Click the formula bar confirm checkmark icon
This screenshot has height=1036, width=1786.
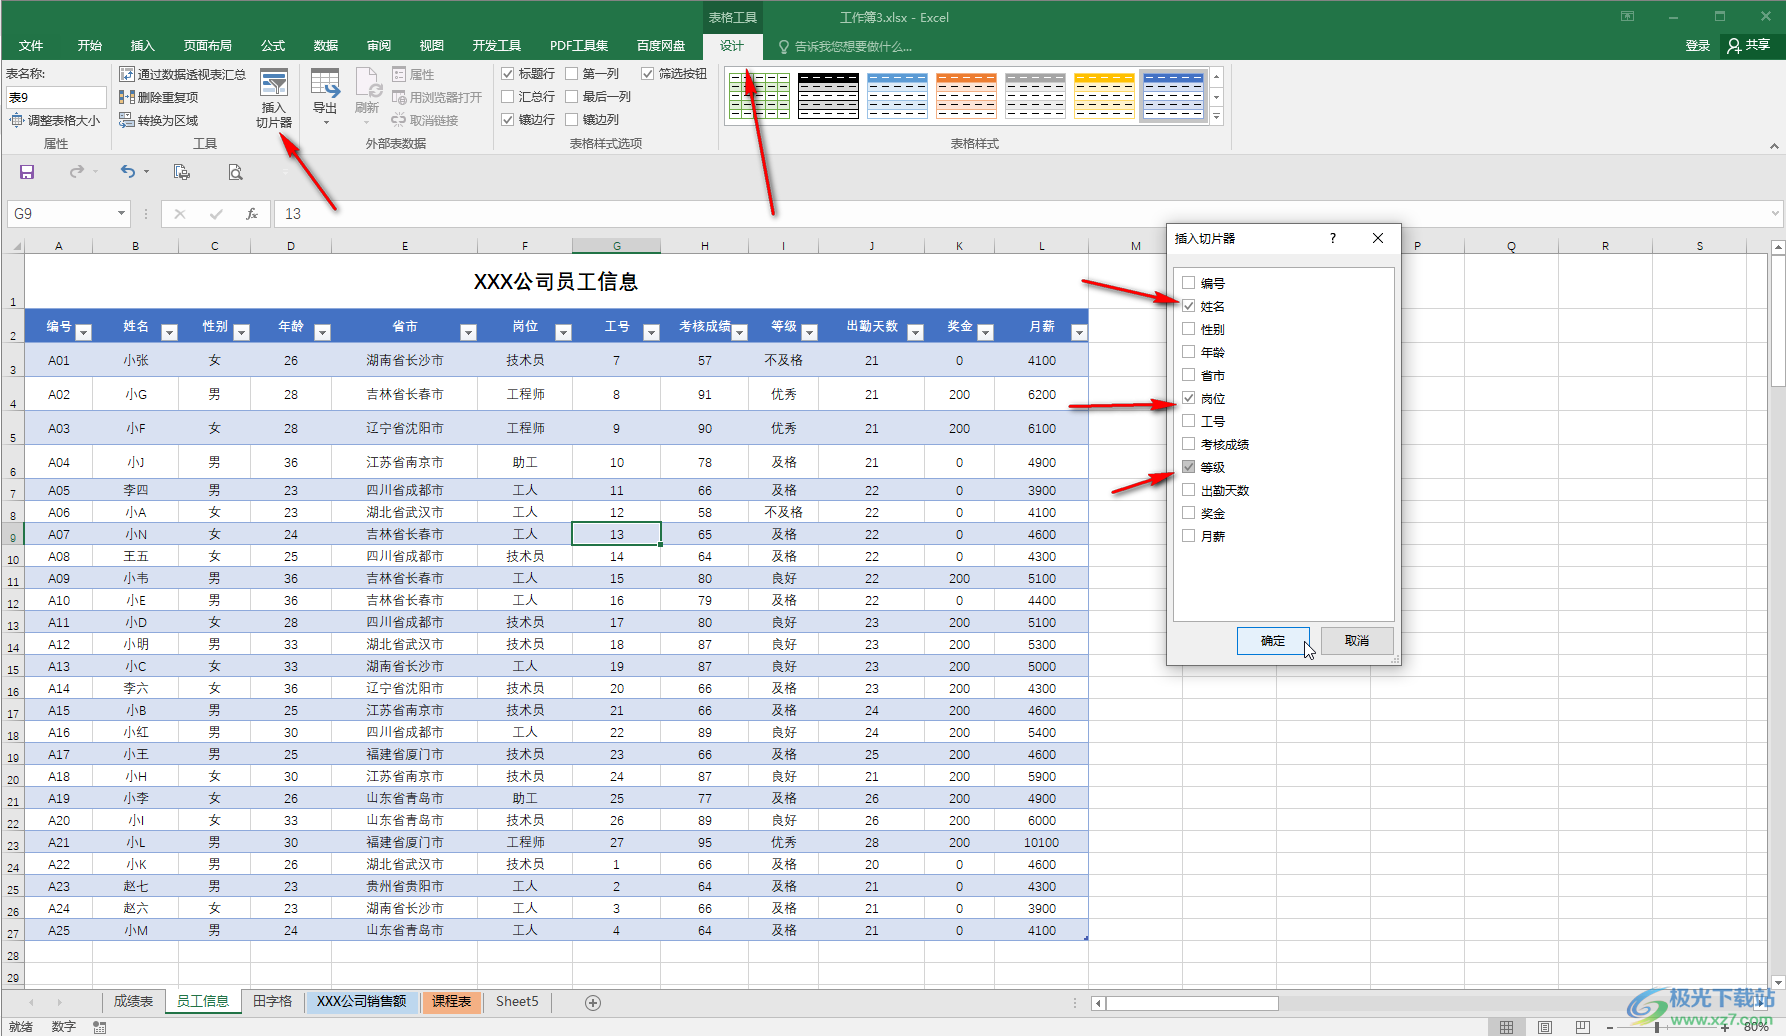[x=216, y=214]
